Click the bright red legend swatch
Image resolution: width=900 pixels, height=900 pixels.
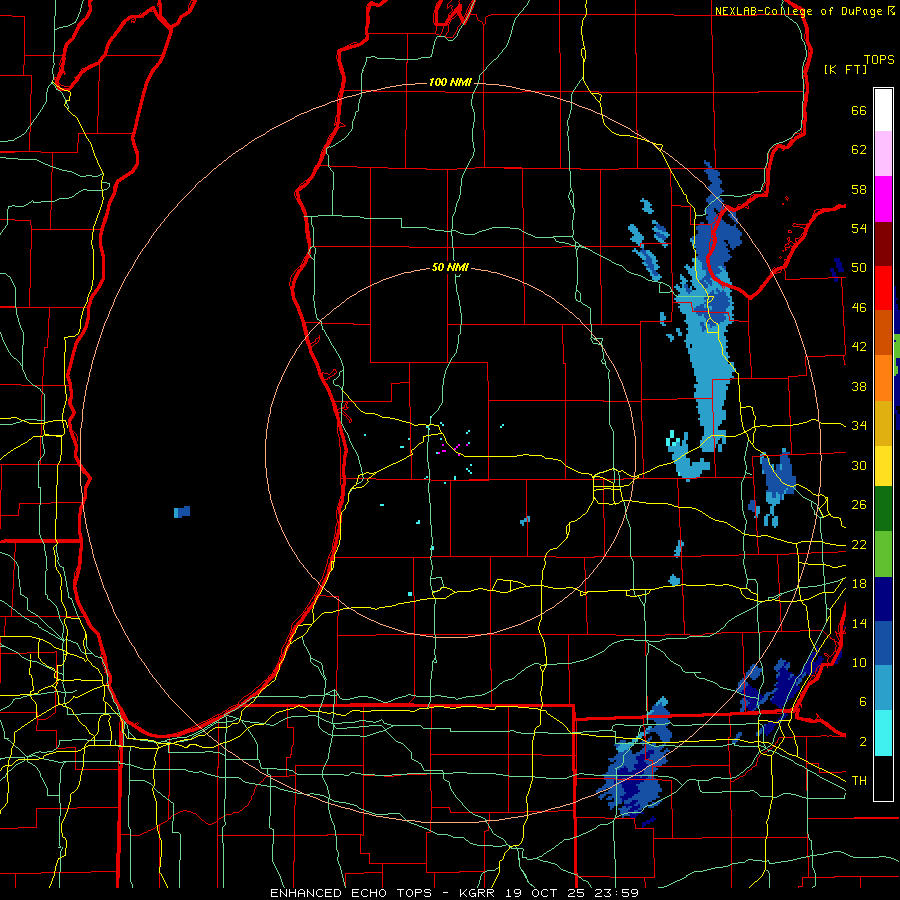[883, 288]
